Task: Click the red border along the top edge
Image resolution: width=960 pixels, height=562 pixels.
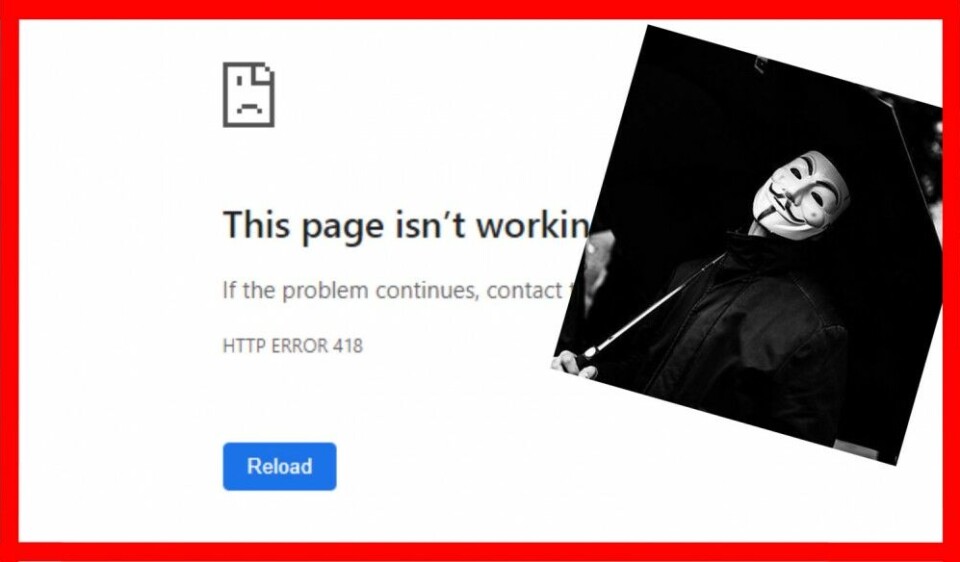Action: [480, 9]
